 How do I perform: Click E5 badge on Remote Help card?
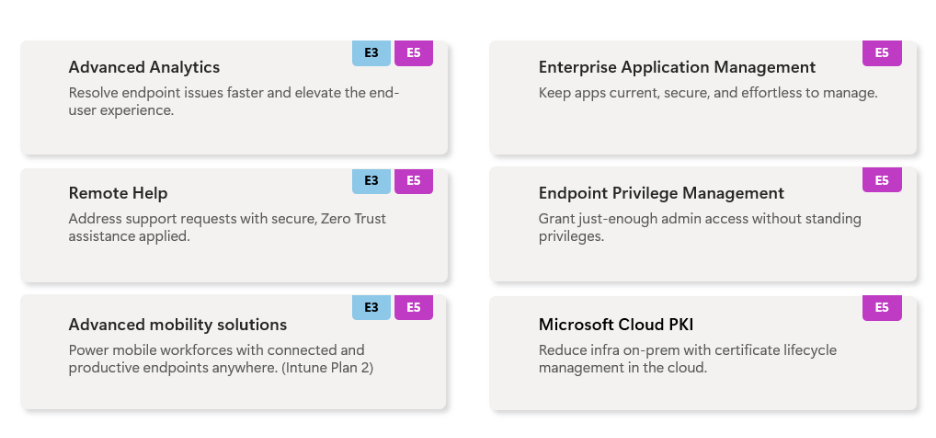click(x=414, y=181)
